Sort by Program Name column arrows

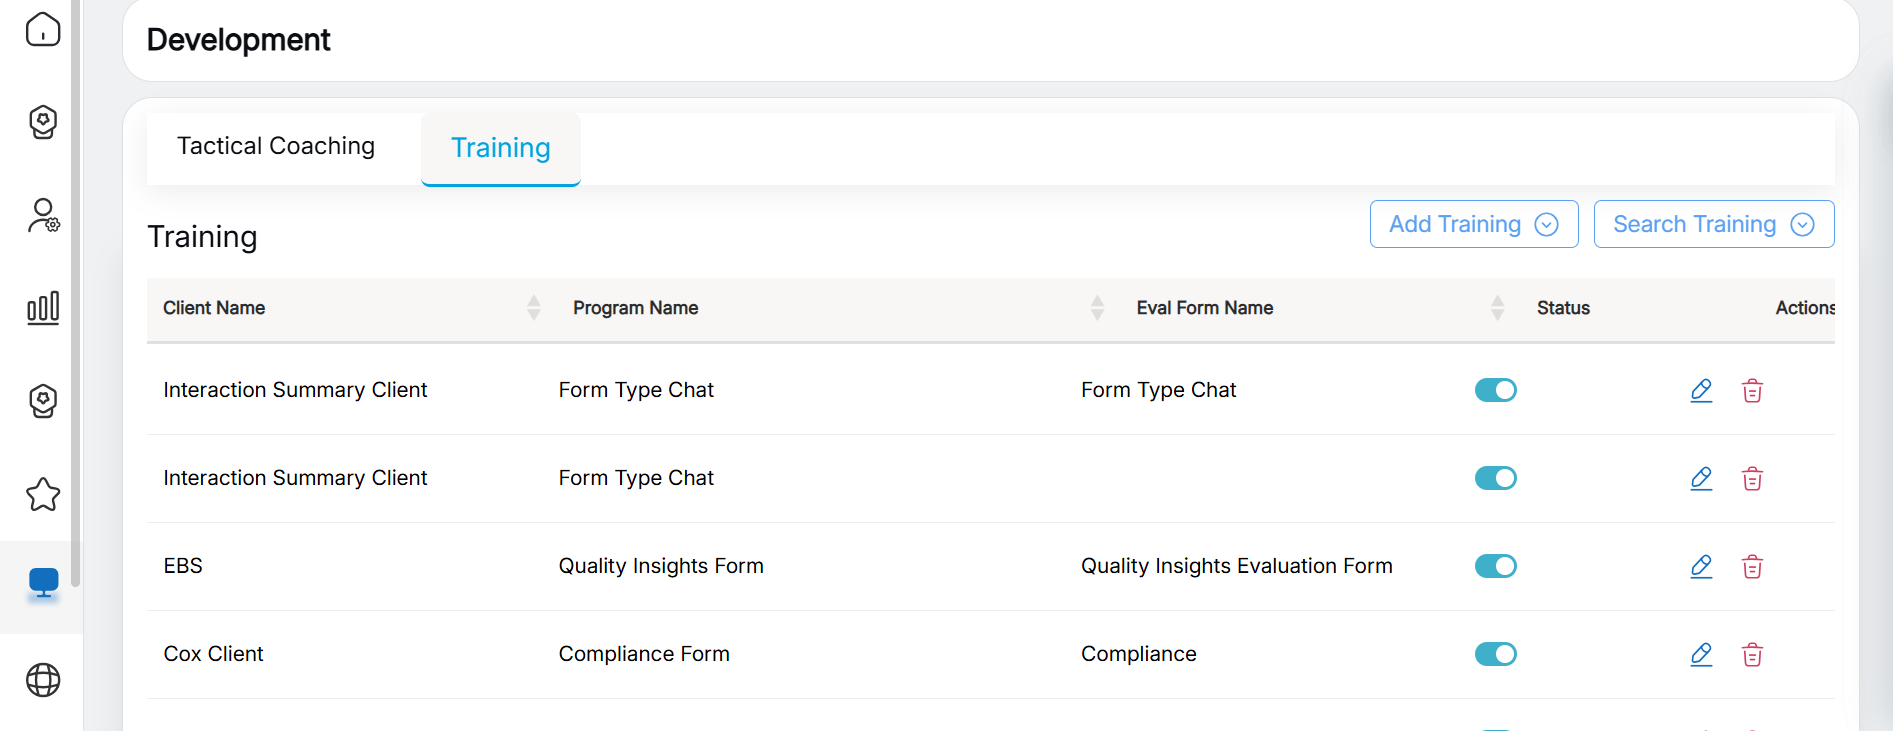(1097, 308)
